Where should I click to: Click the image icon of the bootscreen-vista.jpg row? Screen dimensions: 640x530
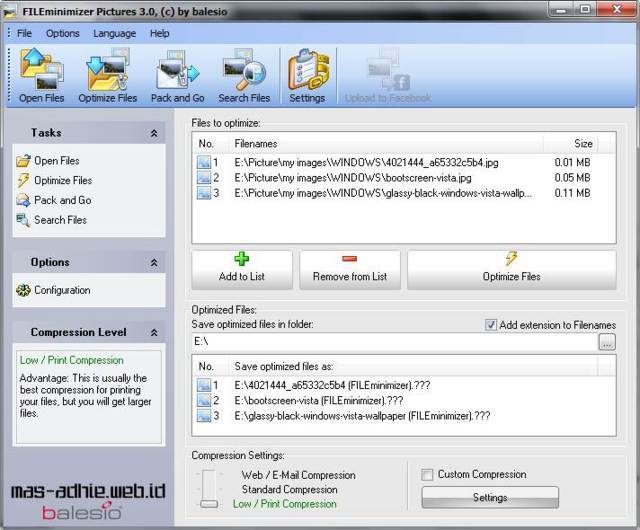click(x=204, y=178)
